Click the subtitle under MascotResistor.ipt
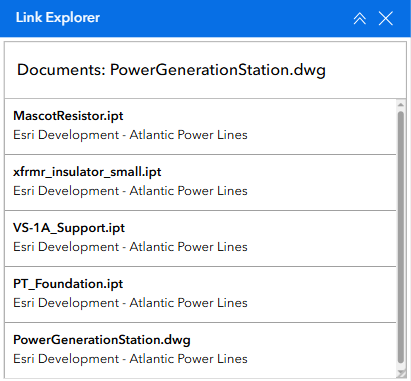The height and width of the screenshot is (381, 411). [x=130, y=135]
